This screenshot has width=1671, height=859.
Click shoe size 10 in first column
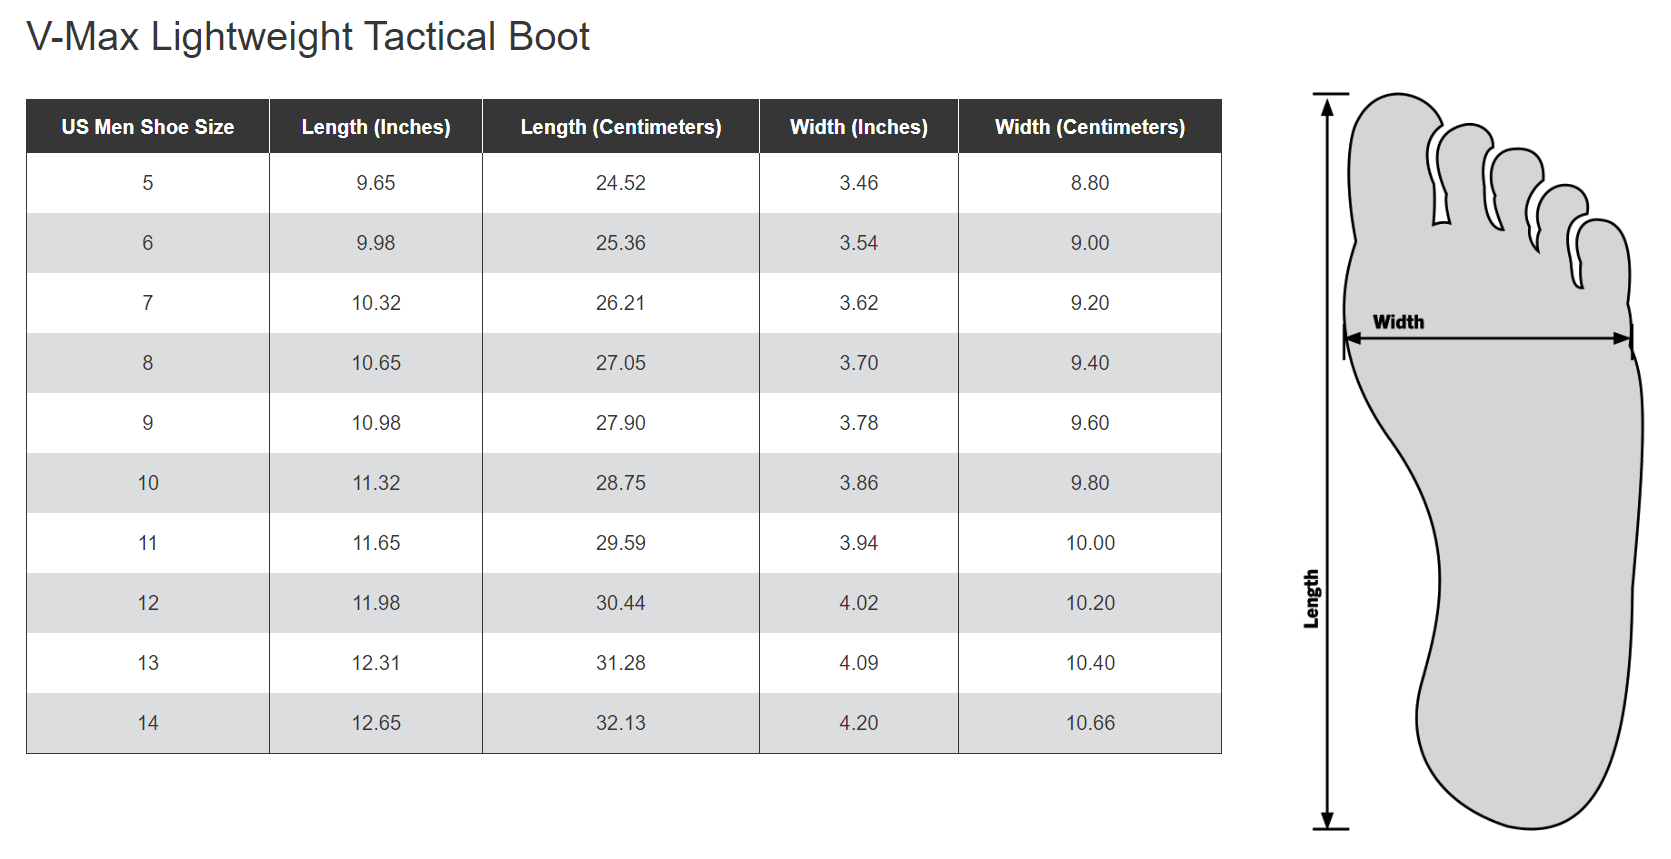pyautogui.click(x=148, y=483)
